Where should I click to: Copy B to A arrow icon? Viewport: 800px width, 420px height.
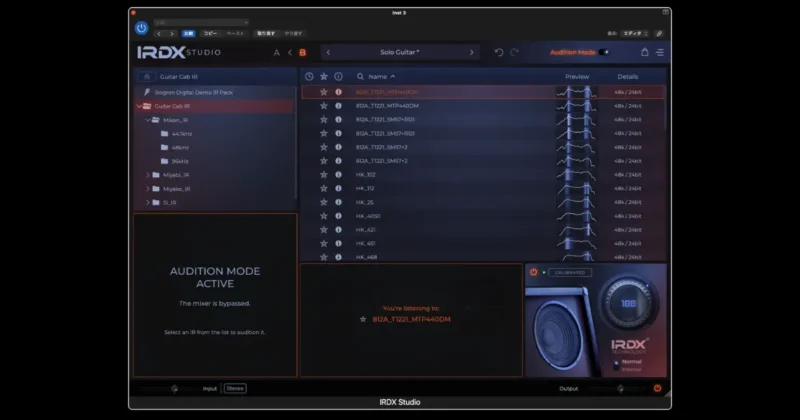(290, 53)
